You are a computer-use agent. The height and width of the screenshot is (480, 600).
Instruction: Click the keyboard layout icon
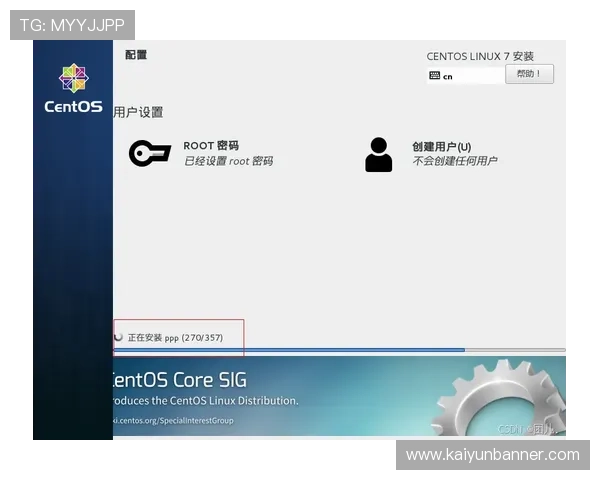click(434, 75)
